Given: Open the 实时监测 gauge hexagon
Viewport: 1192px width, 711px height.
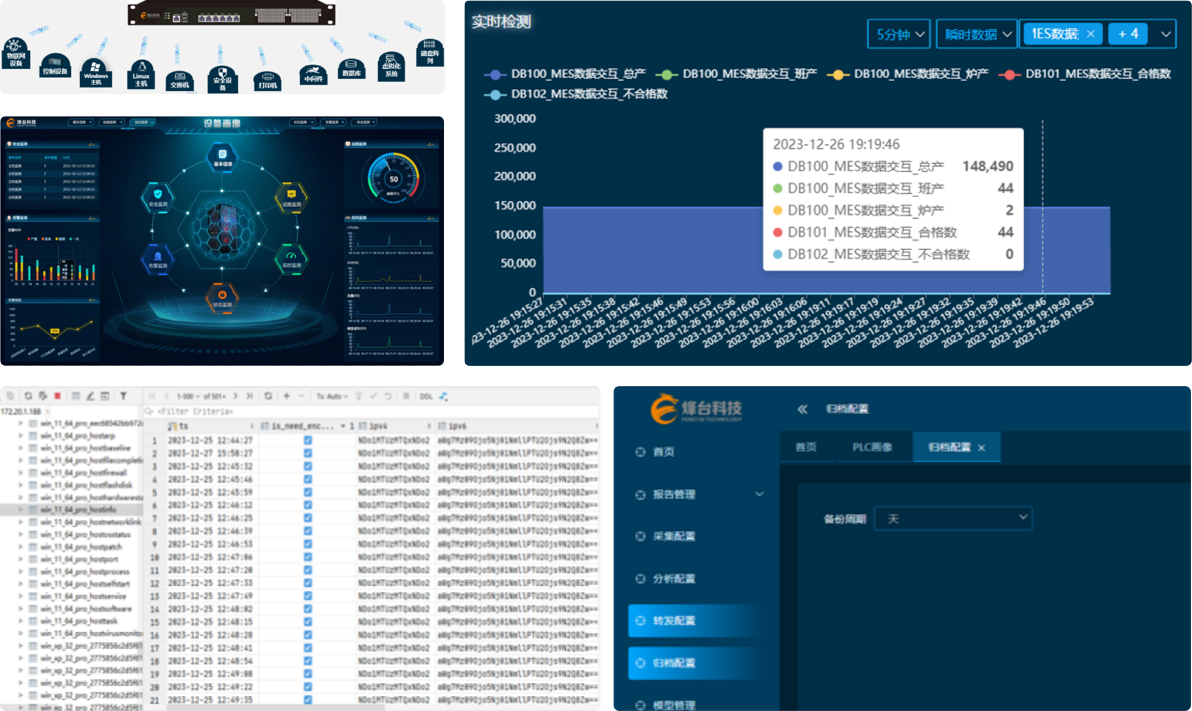Looking at the screenshot, I should [291, 257].
